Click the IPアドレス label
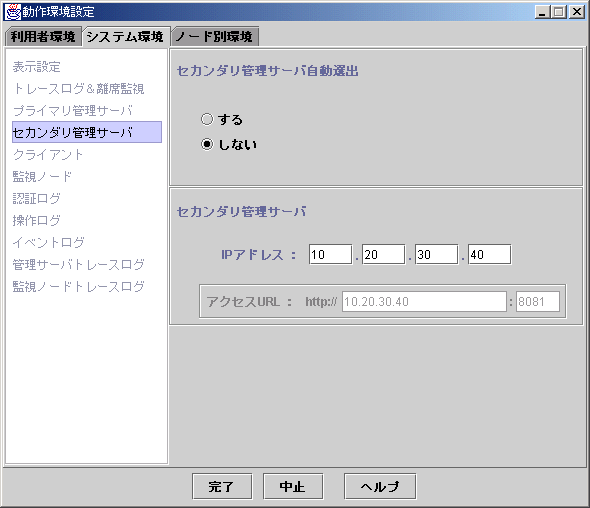Screen dimensions: 590x508 (259, 255)
